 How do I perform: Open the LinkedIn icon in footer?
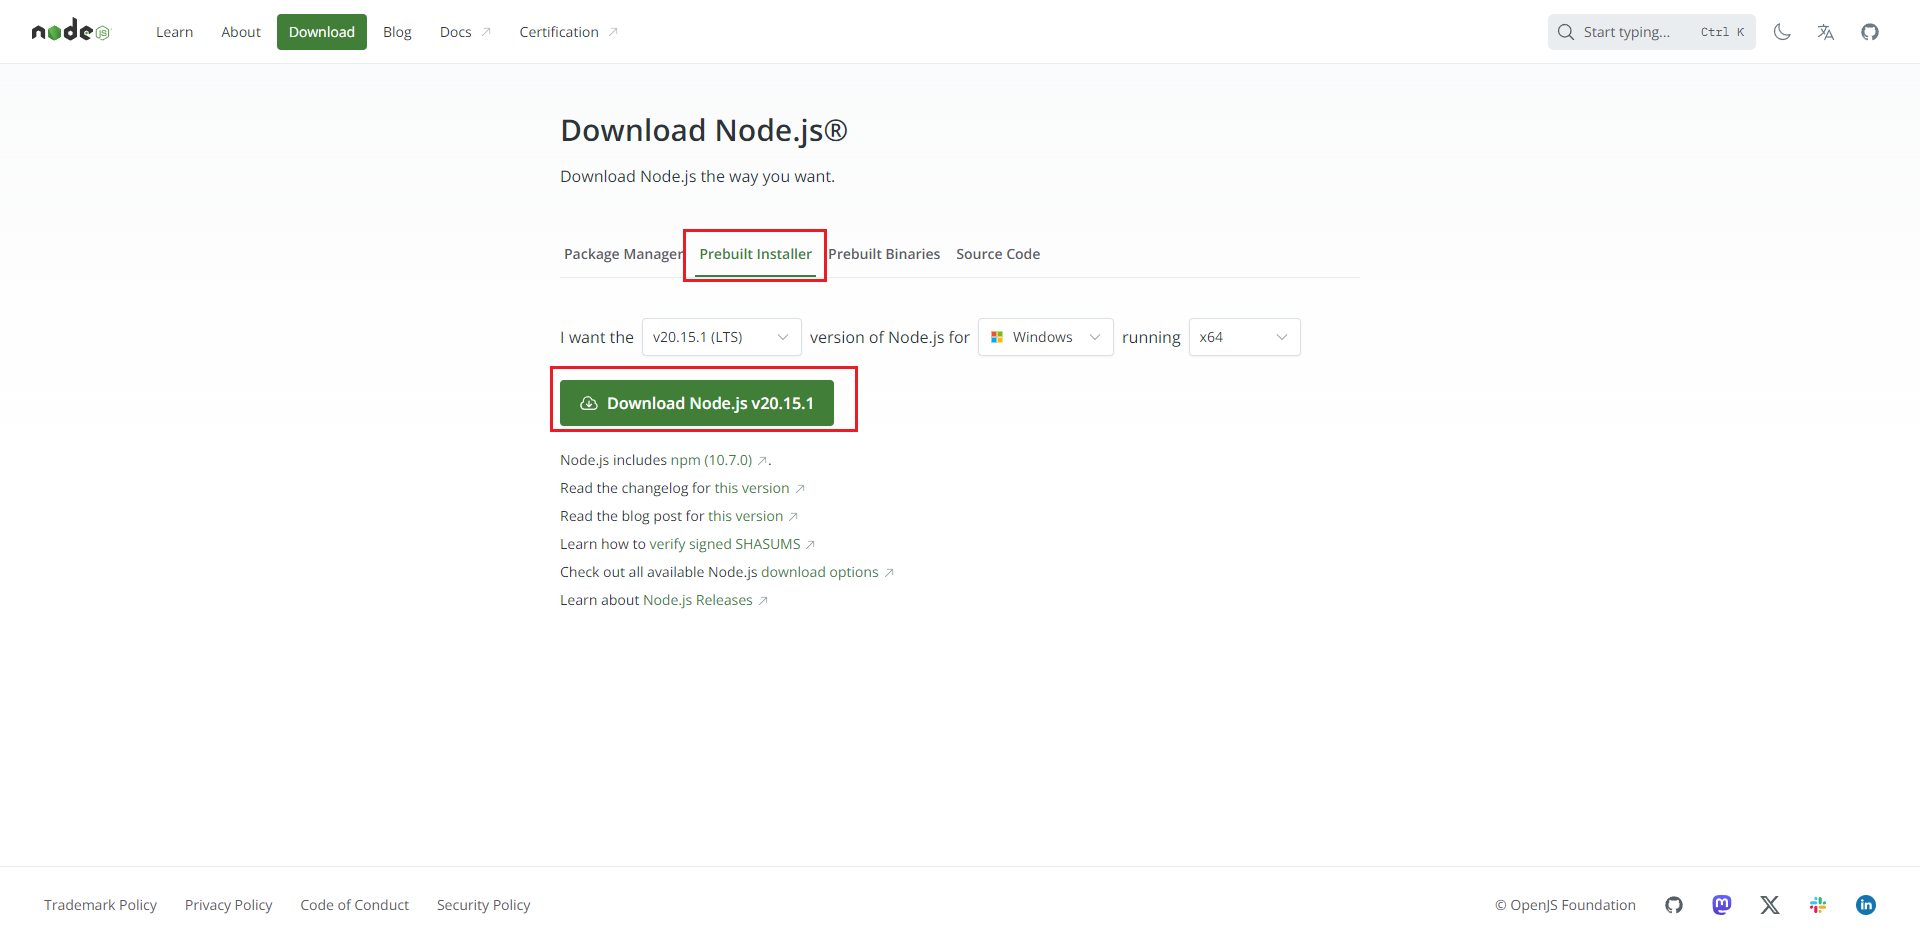[1866, 905]
